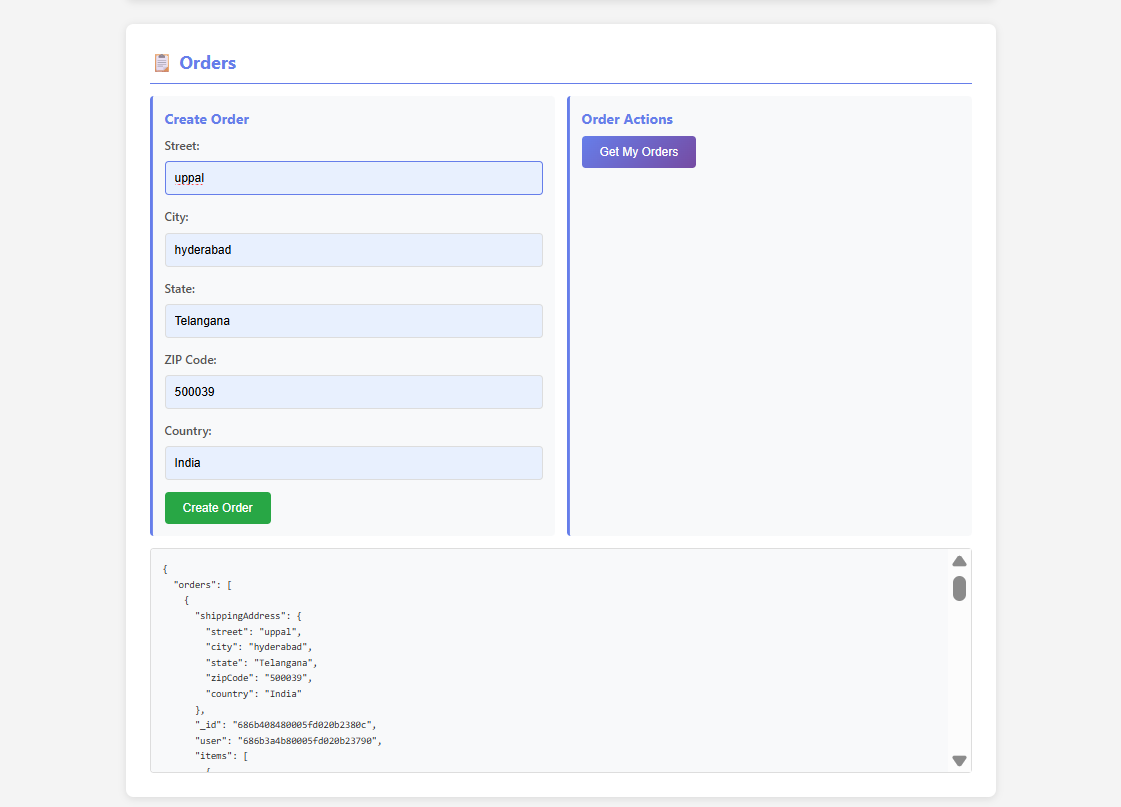Click the State field containing Telangana
The image size is (1121, 807).
pyautogui.click(x=354, y=321)
